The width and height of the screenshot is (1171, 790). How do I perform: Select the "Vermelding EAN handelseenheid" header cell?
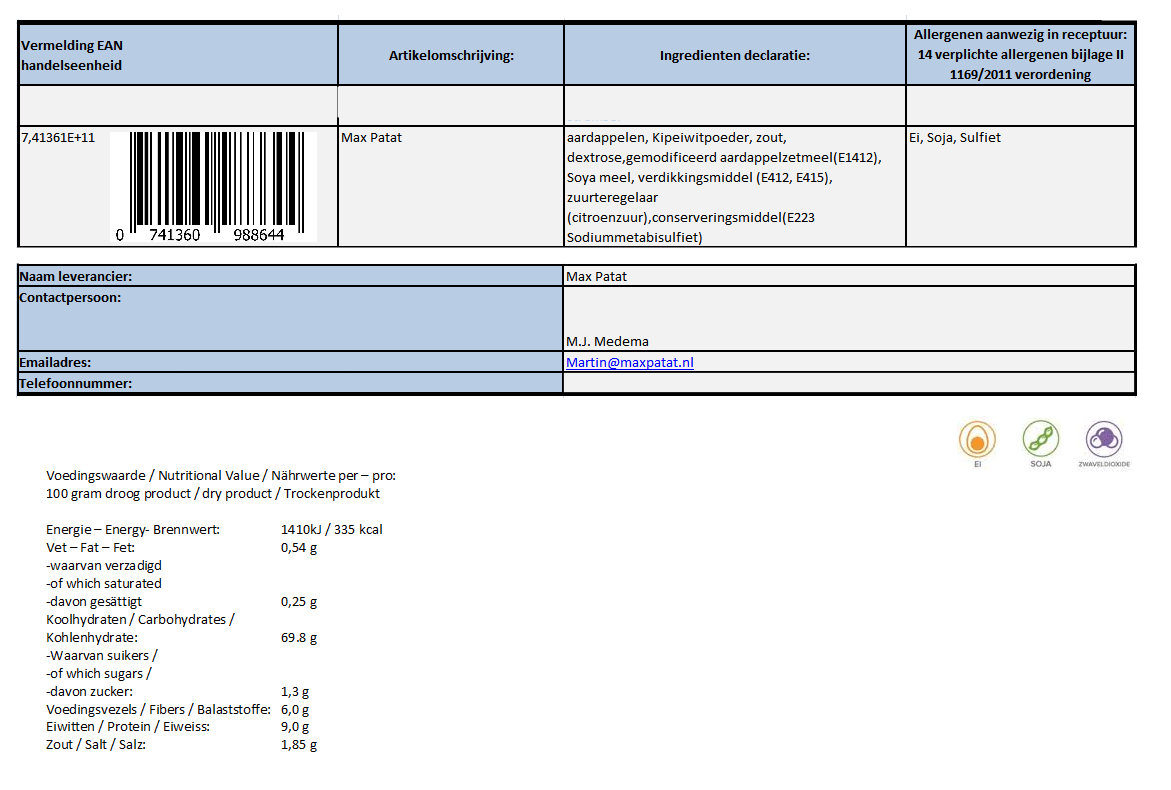(178, 55)
